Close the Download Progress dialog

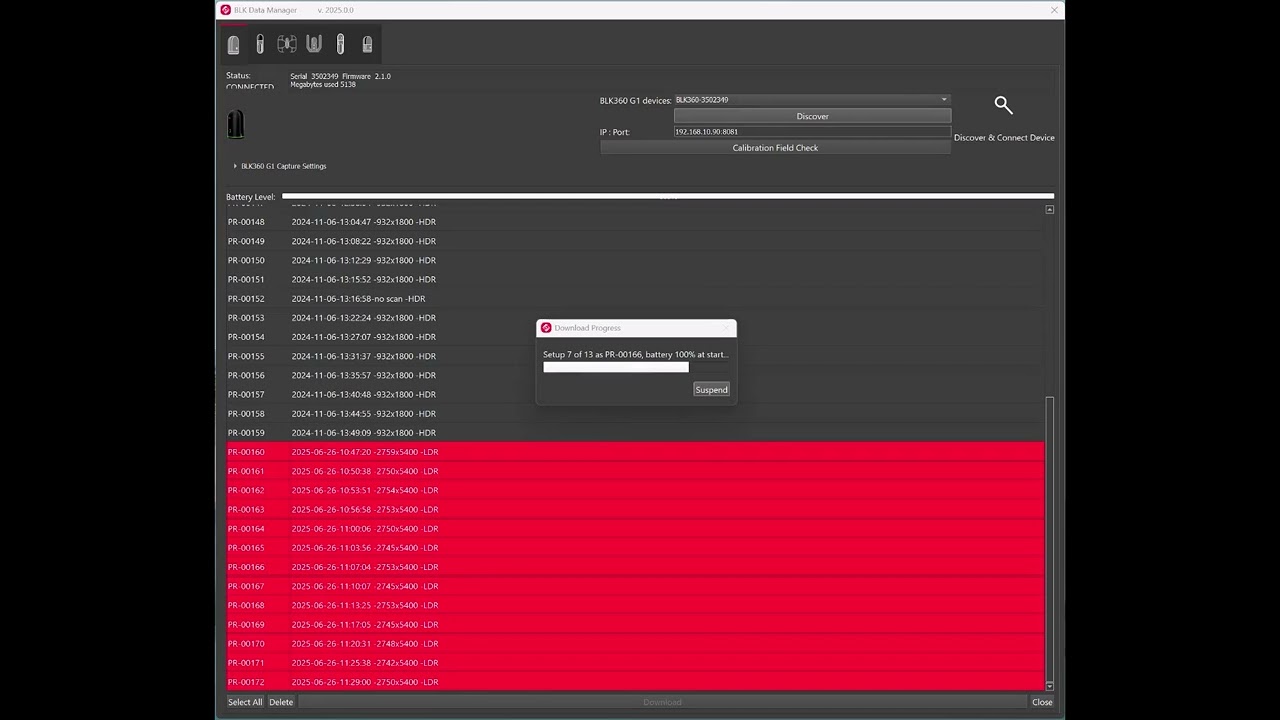[726, 328]
